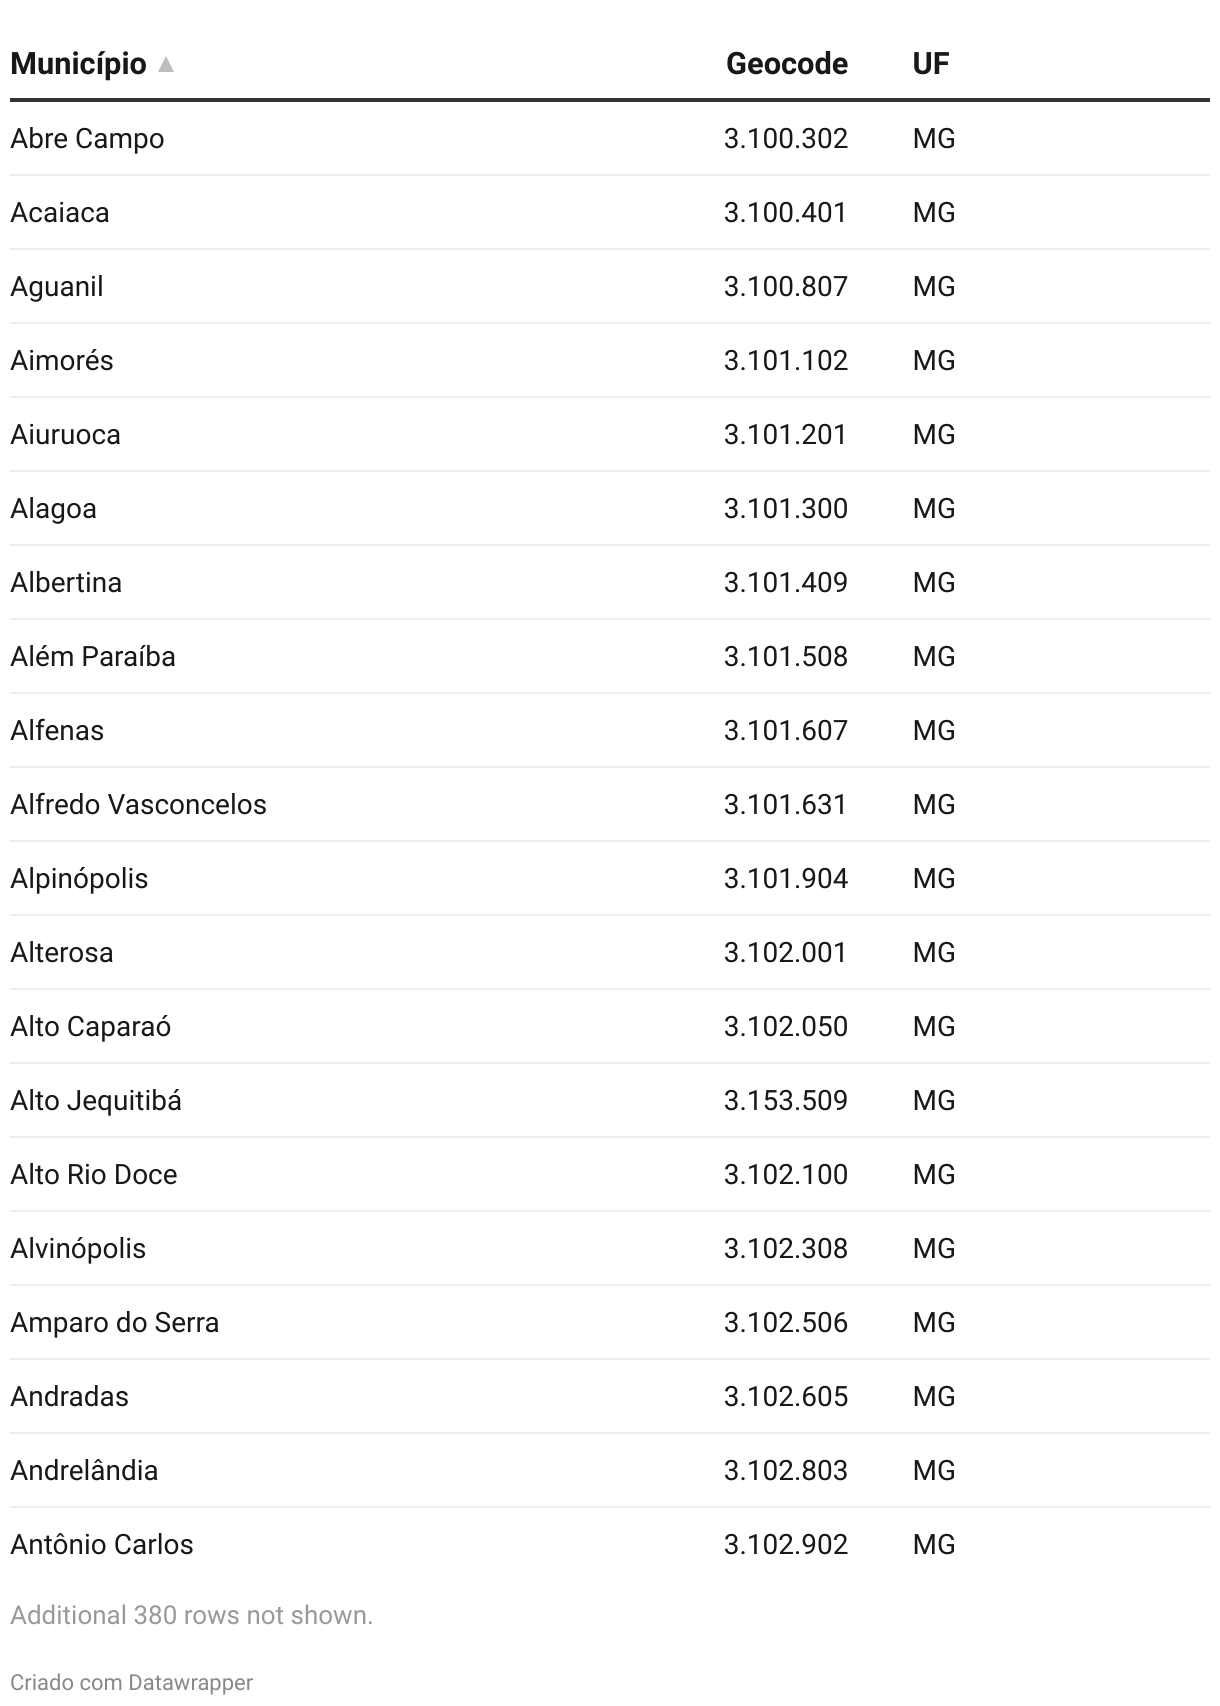Select the Abre Campo row name

87,138
